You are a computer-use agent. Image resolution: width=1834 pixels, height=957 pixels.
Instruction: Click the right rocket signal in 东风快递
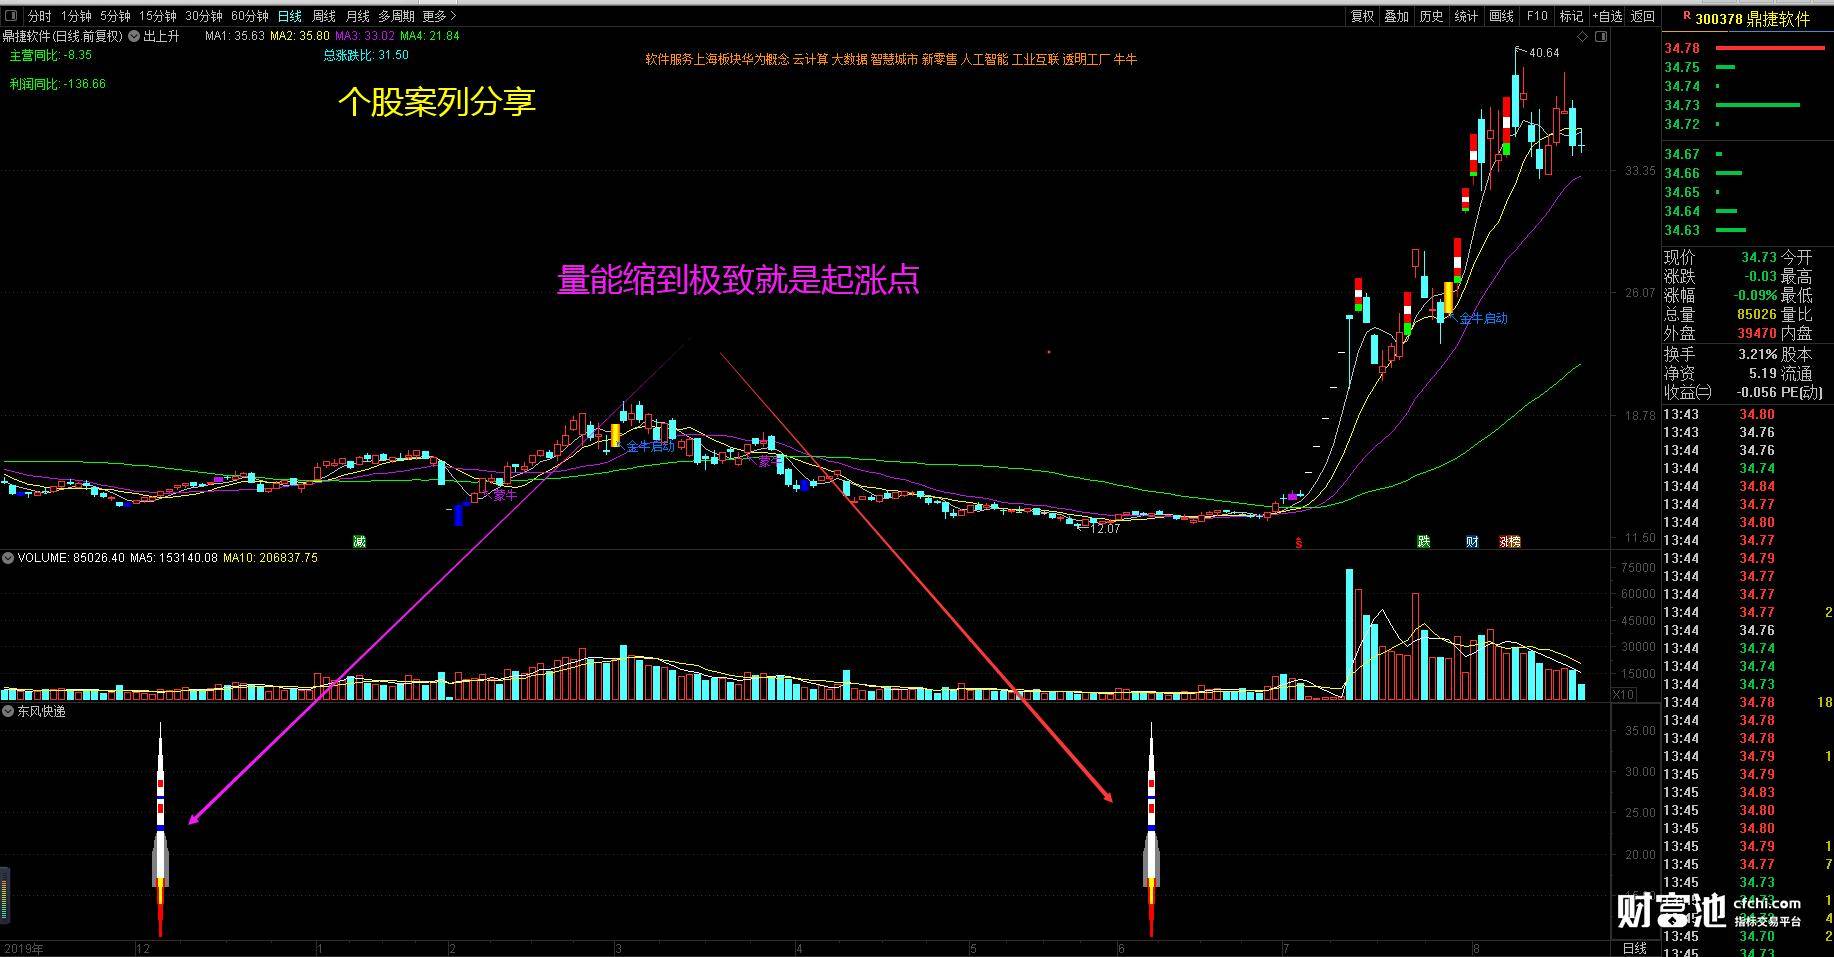point(1151,830)
